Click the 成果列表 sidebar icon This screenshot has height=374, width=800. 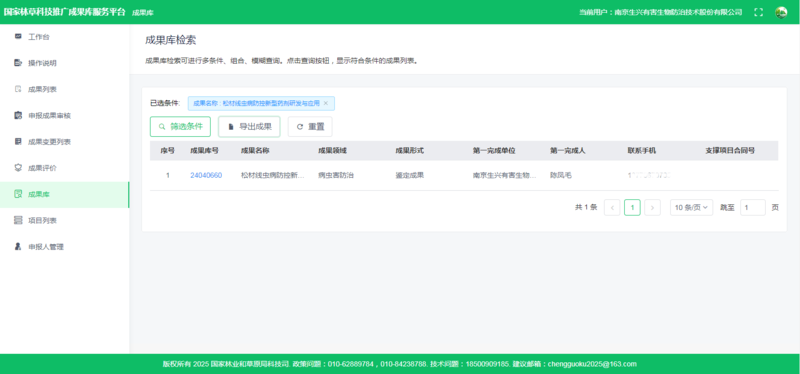(18, 89)
